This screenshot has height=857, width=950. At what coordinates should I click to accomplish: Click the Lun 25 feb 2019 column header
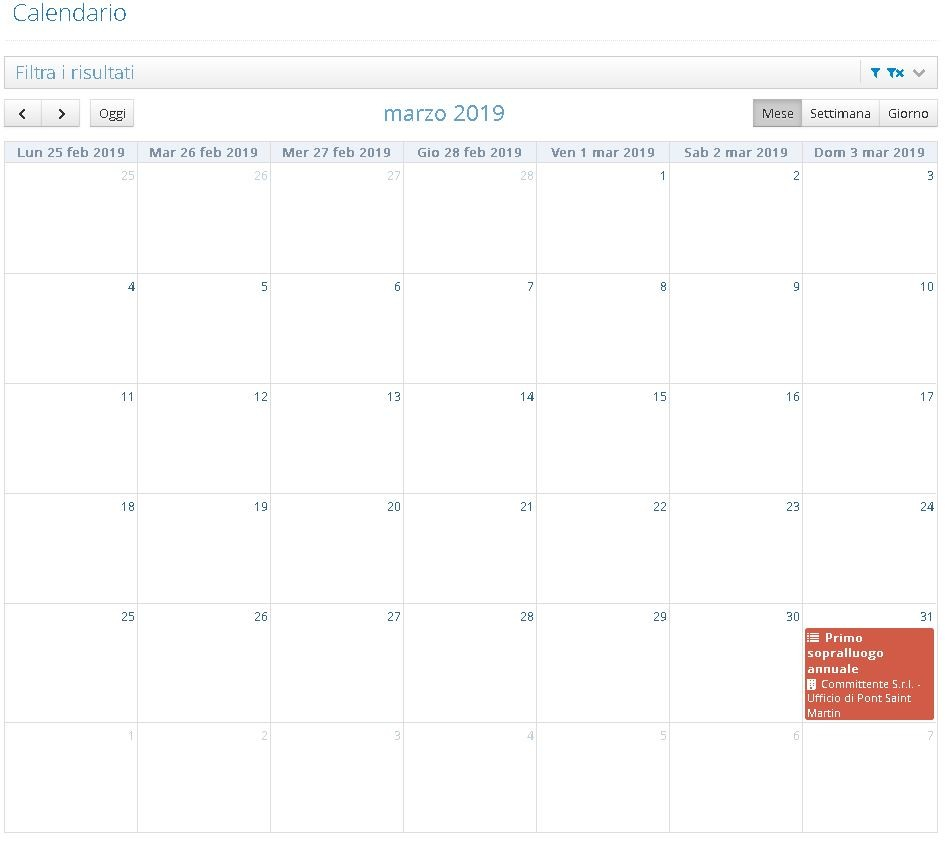[71, 153]
